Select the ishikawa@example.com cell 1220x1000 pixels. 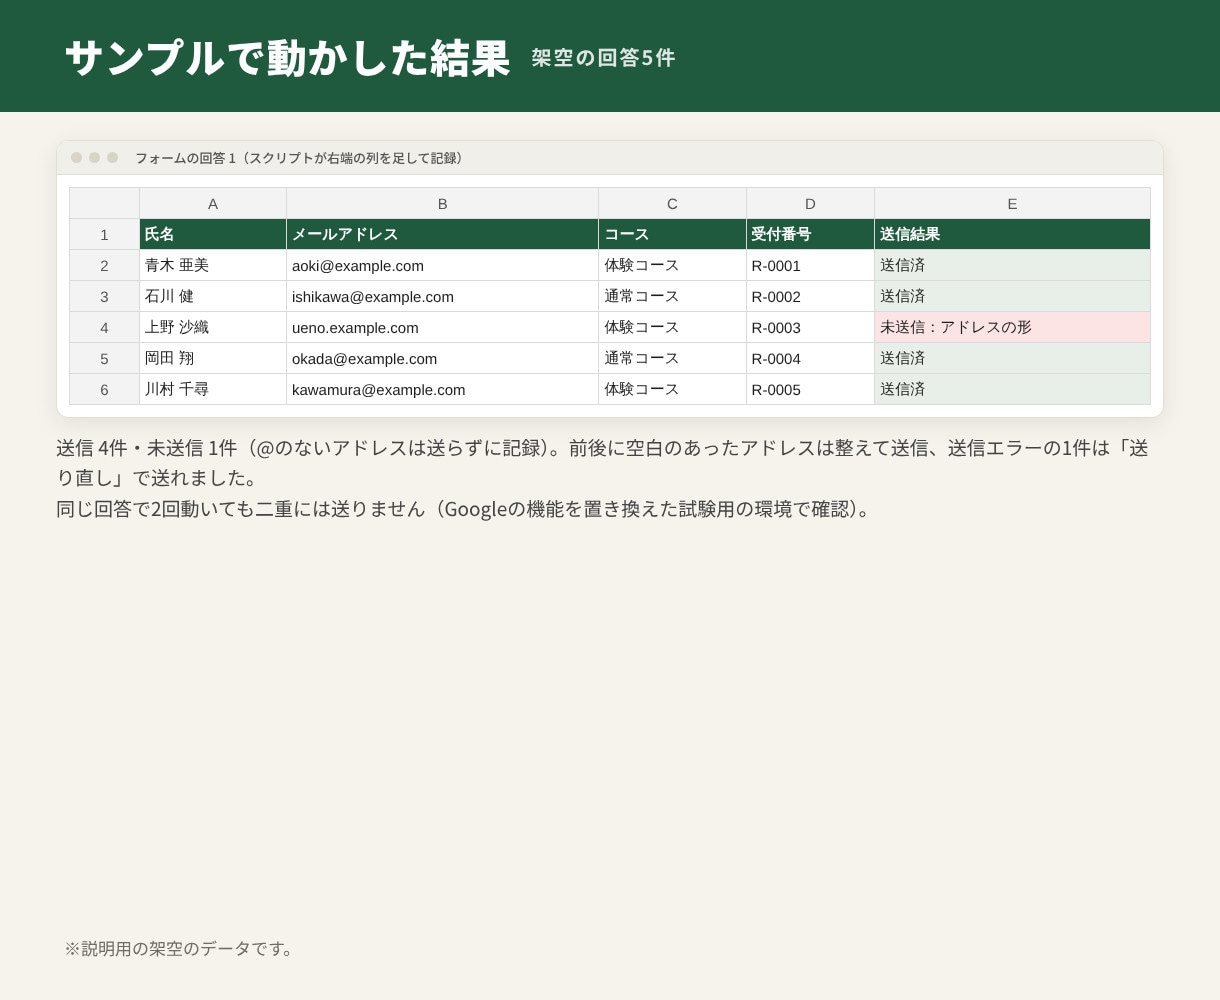click(x=443, y=296)
